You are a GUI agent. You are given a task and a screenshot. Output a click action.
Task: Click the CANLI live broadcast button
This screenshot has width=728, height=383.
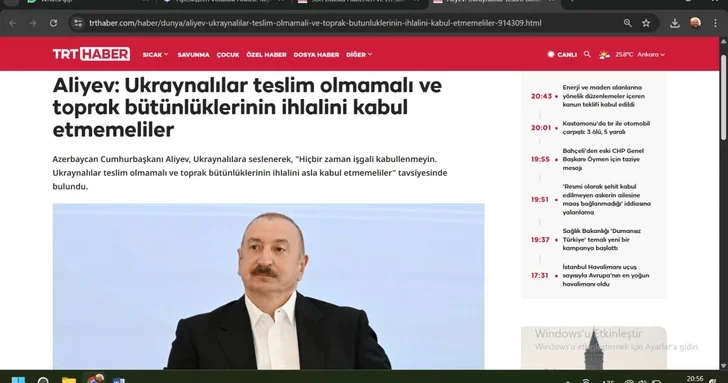click(x=562, y=54)
